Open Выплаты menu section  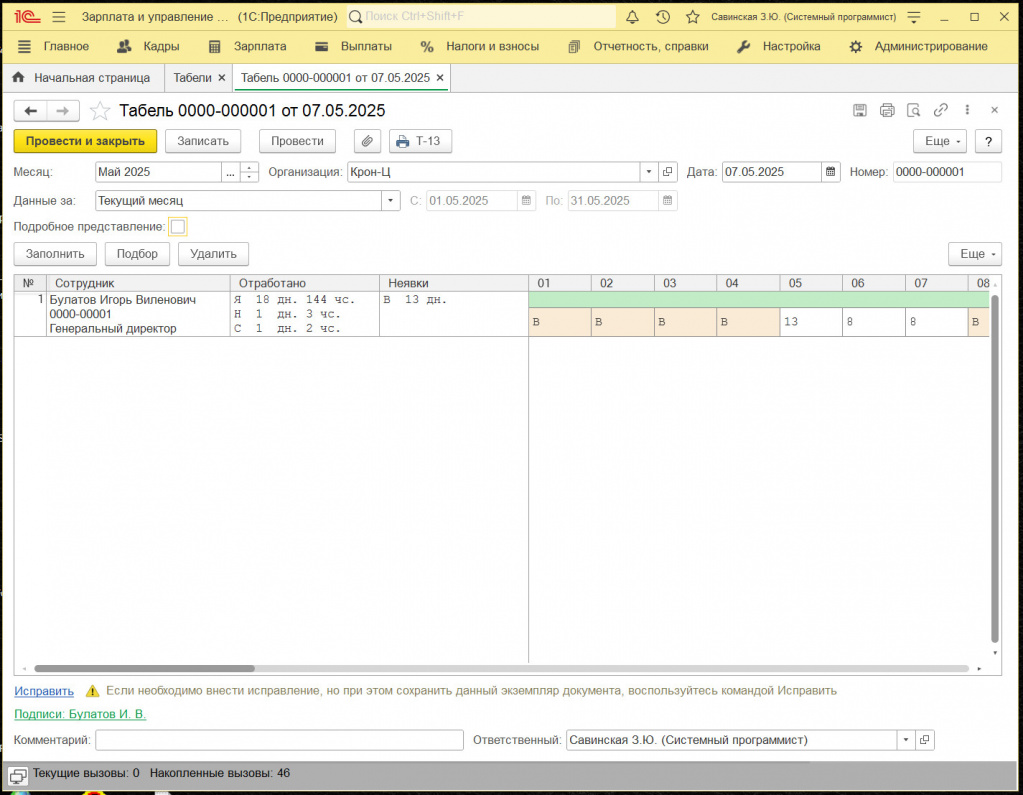pyautogui.click(x=354, y=46)
